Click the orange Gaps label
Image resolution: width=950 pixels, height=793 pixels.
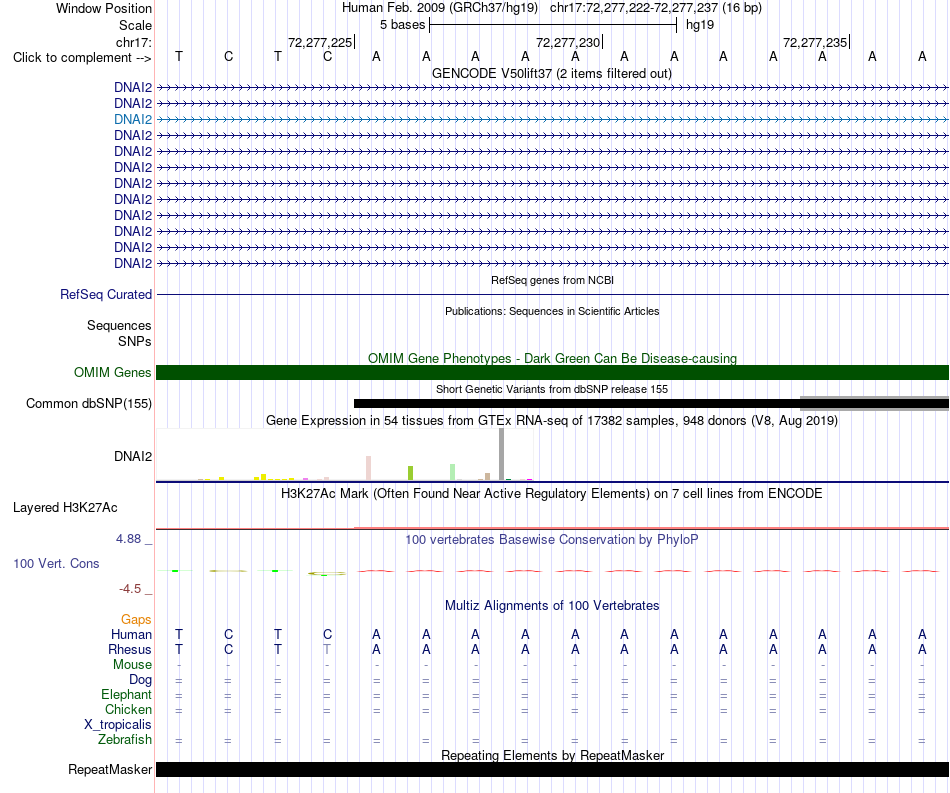136,619
